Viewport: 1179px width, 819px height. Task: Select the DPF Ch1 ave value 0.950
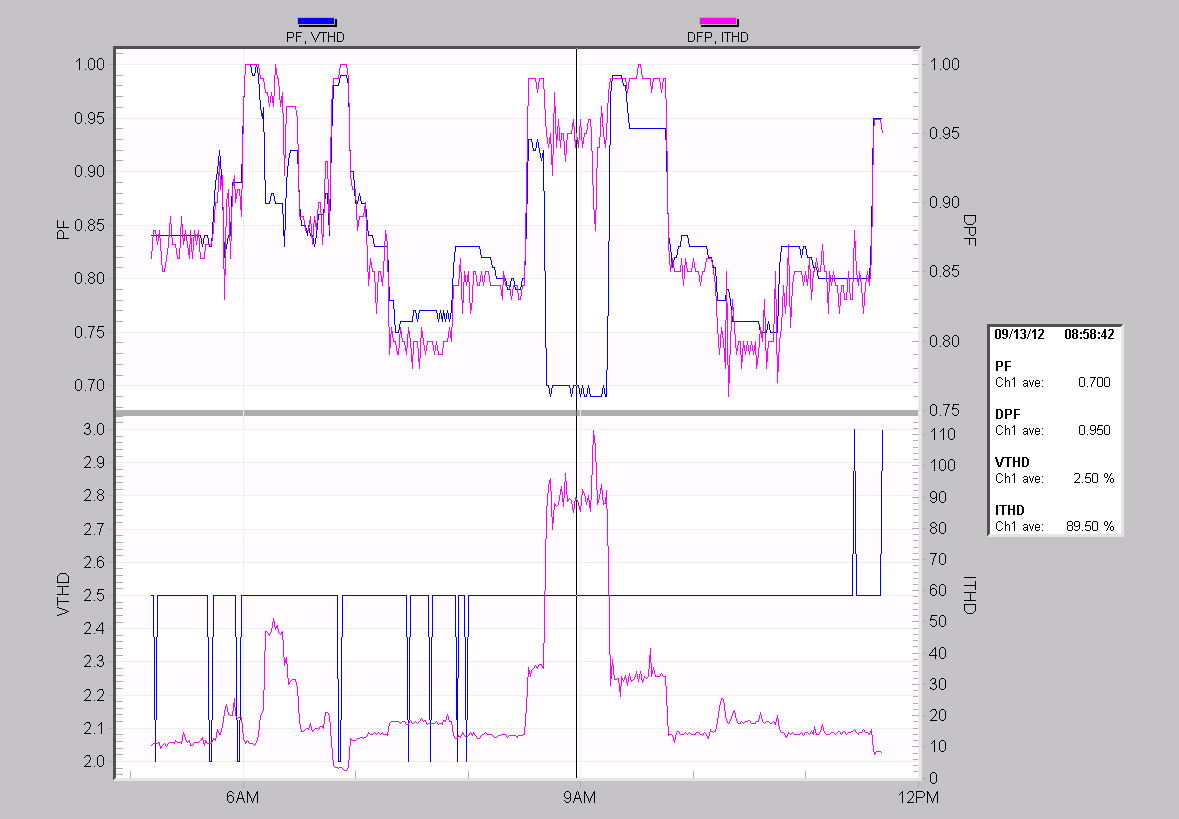1093,430
